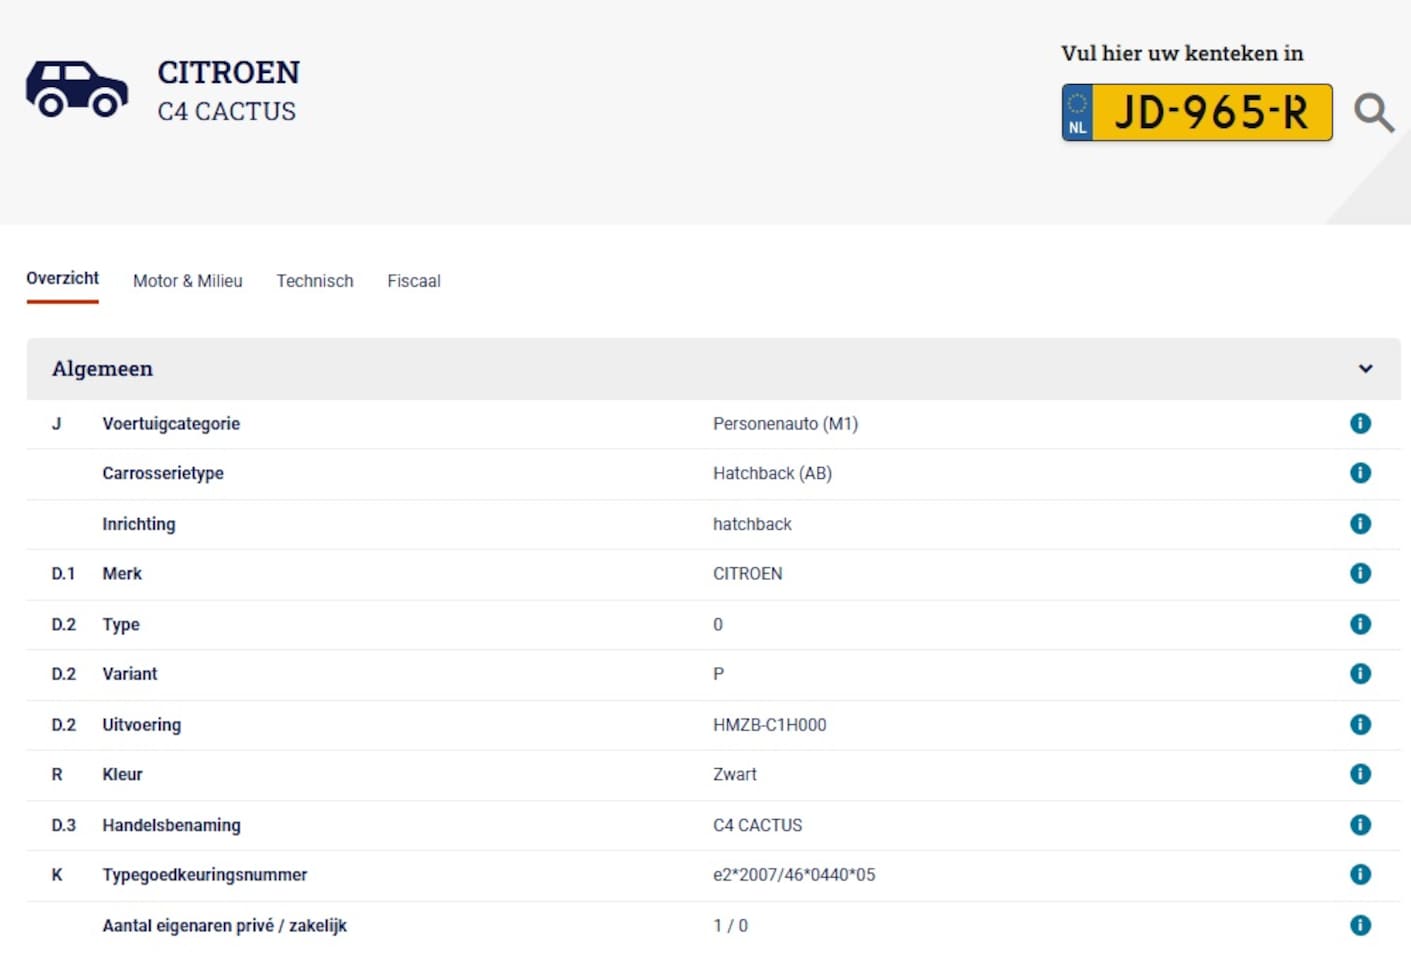
Task: Click the 'R' code beside Kleur
Action: pyautogui.click(x=56, y=775)
